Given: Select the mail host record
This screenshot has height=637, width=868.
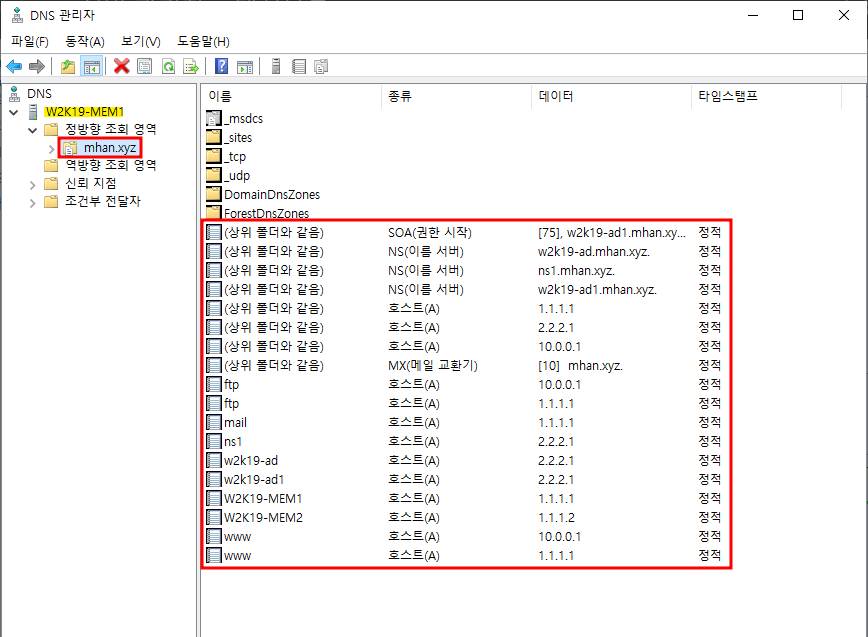Looking at the screenshot, I should point(464,422).
